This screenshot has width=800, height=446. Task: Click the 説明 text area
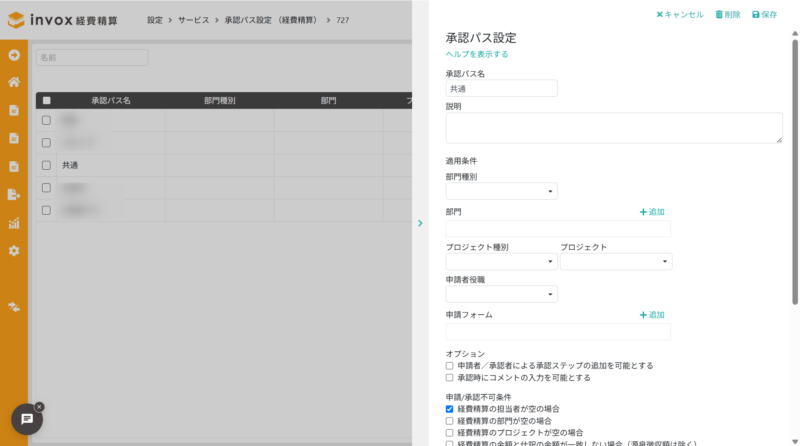pyautogui.click(x=614, y=128)
